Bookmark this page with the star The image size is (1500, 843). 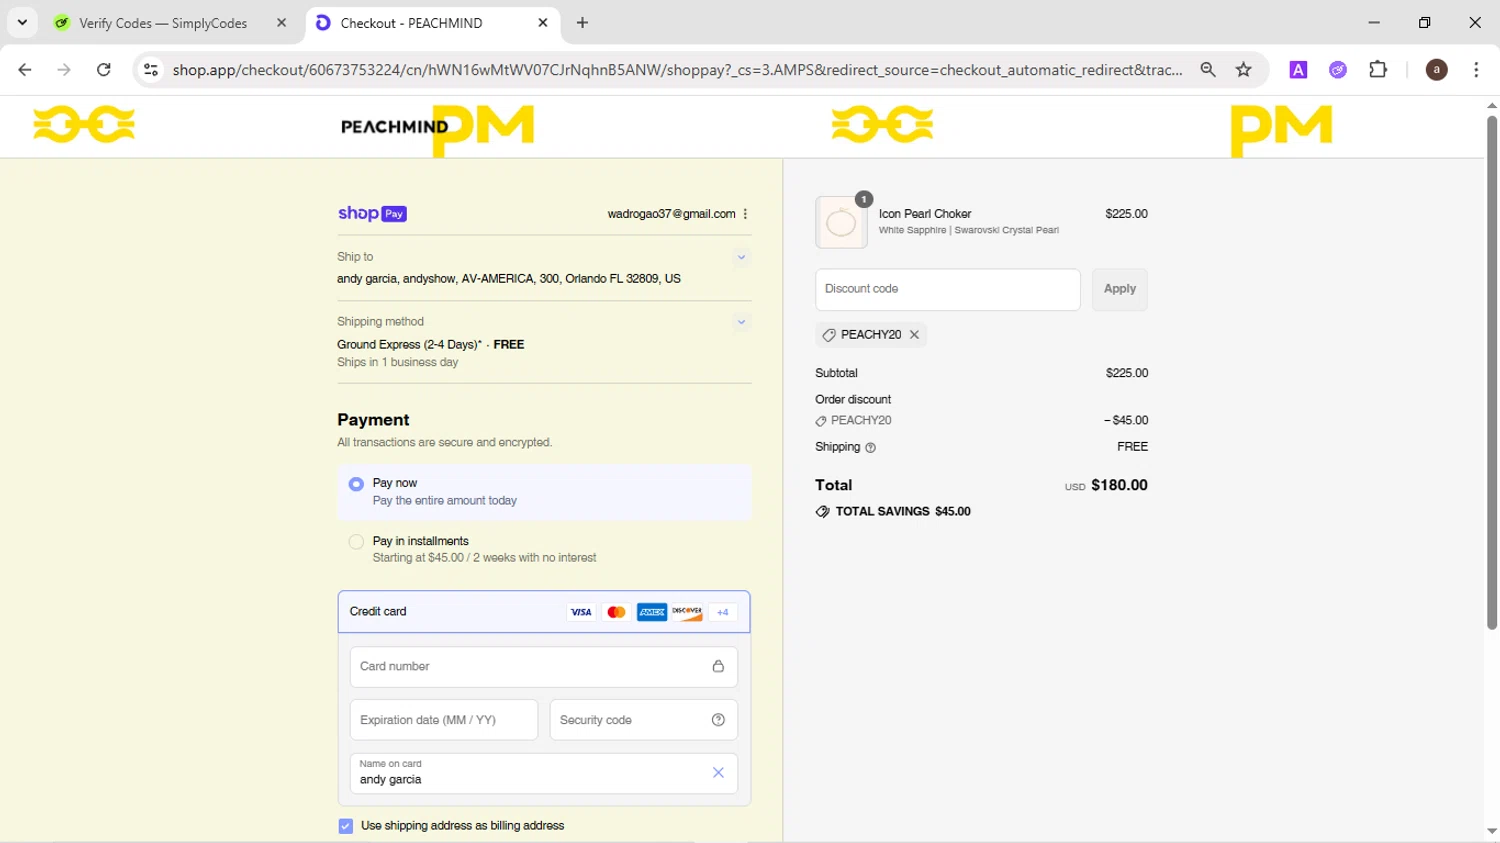tap(1244, 70)
